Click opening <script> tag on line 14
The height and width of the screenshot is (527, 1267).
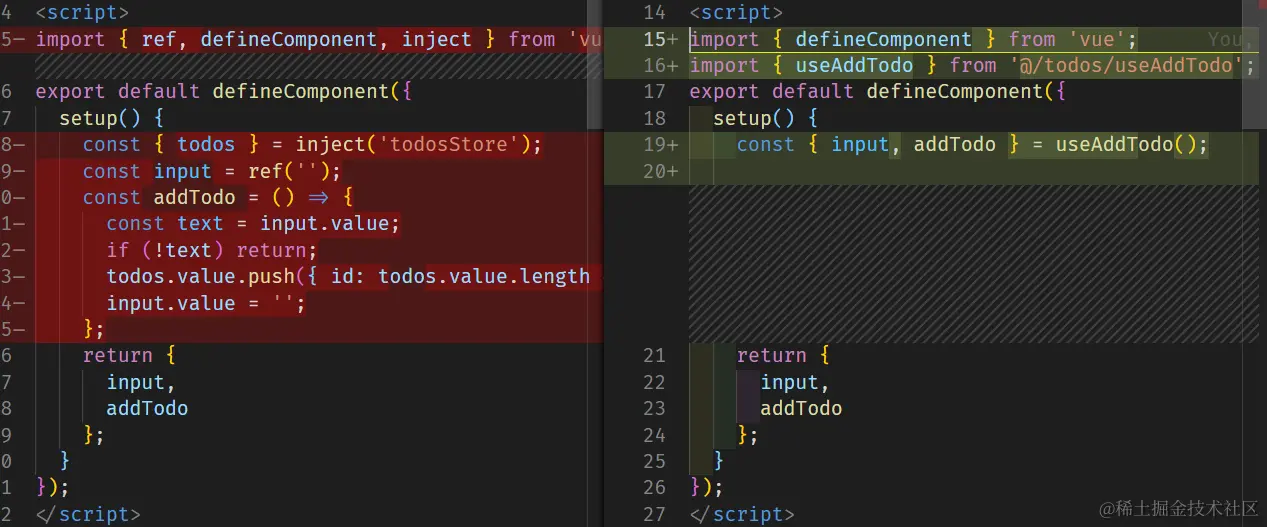coord(736,13)
